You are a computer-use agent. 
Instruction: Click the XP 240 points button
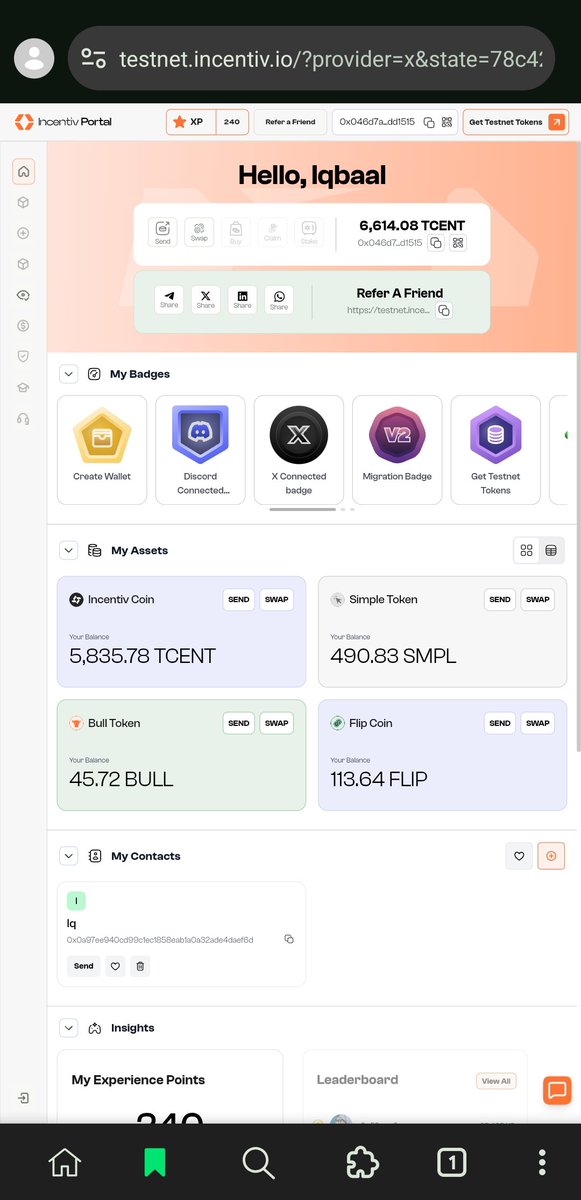[207, 122]
